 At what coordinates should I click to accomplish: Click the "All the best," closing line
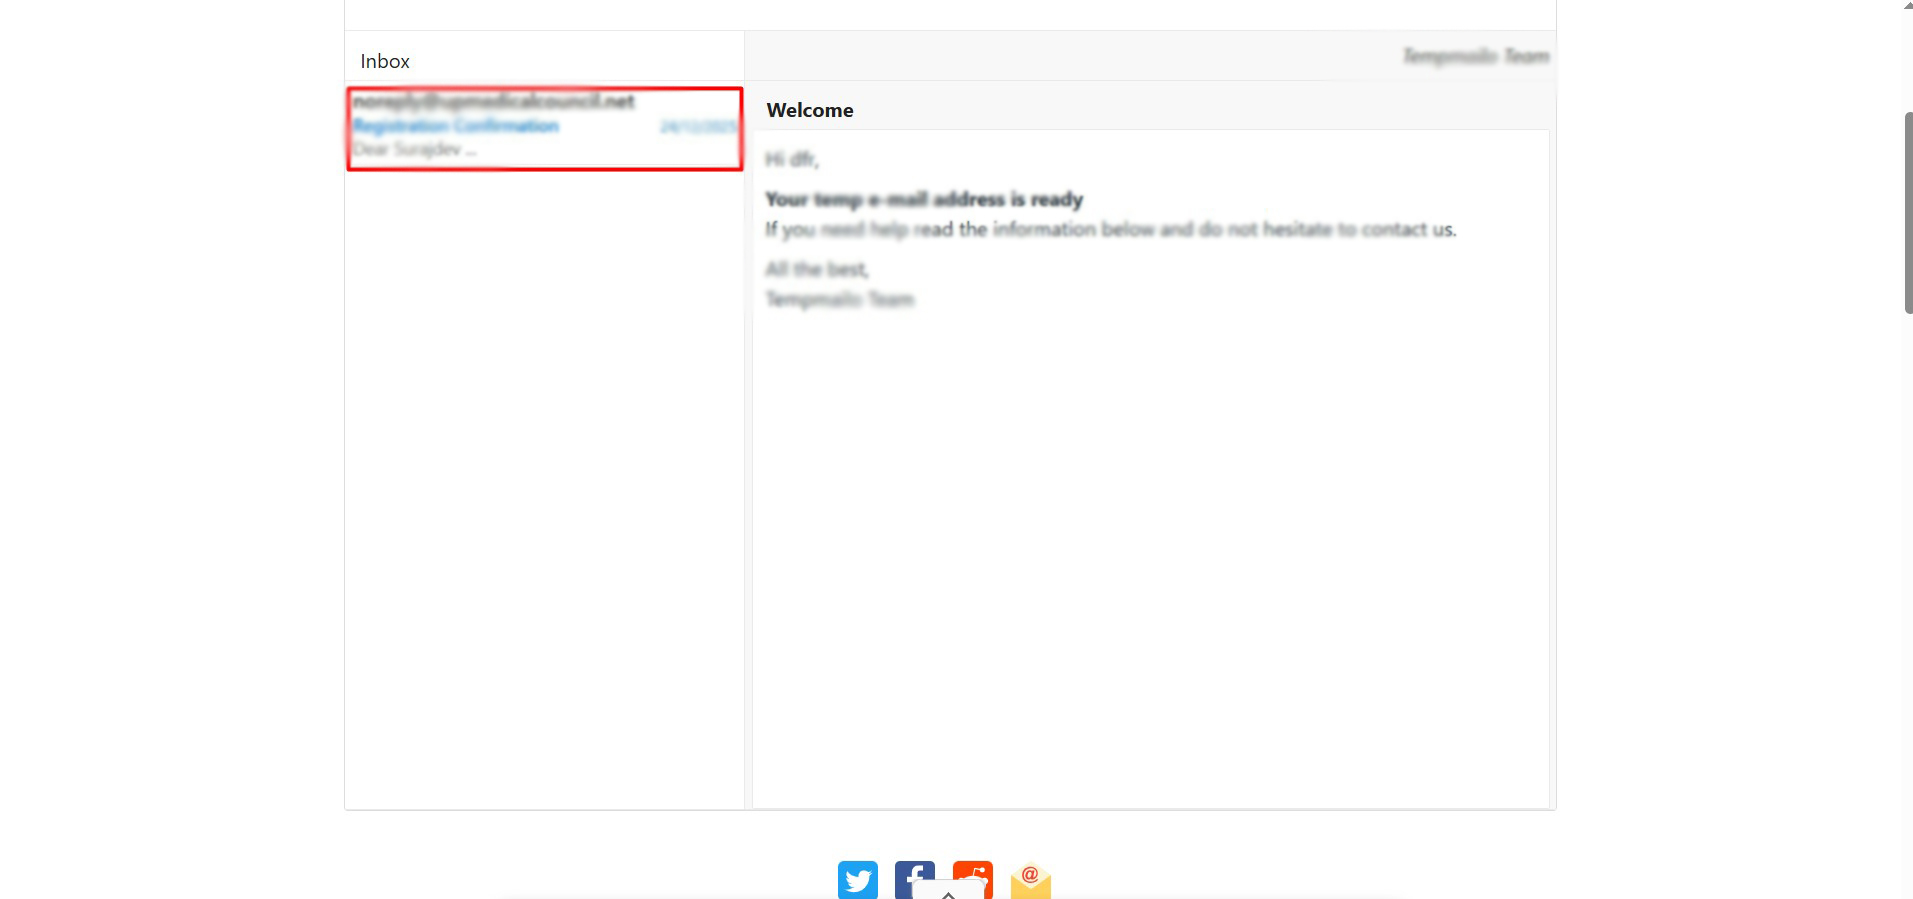pos(817,269)
